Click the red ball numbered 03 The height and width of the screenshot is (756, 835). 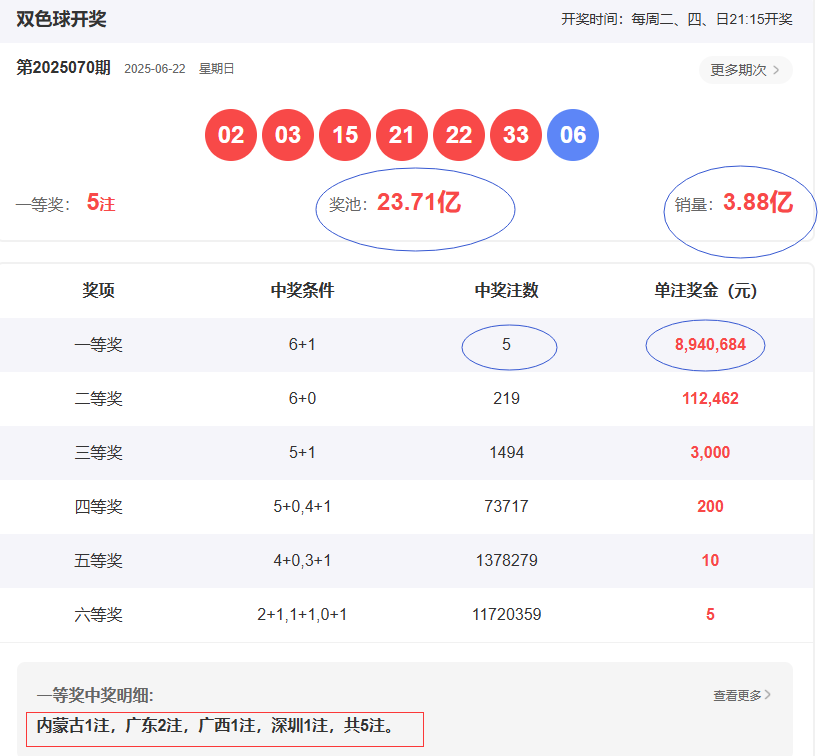click(288, 135)
